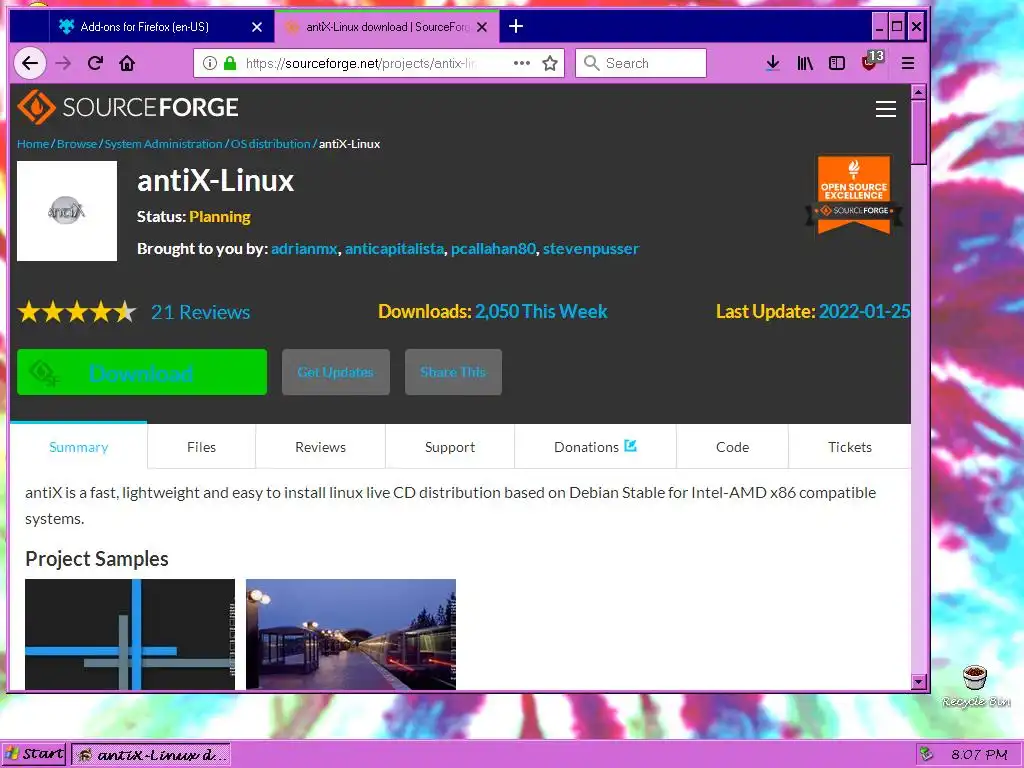Click the green Download button
This screenshot has height=768, width=1024.
click(x=142, y=372)
